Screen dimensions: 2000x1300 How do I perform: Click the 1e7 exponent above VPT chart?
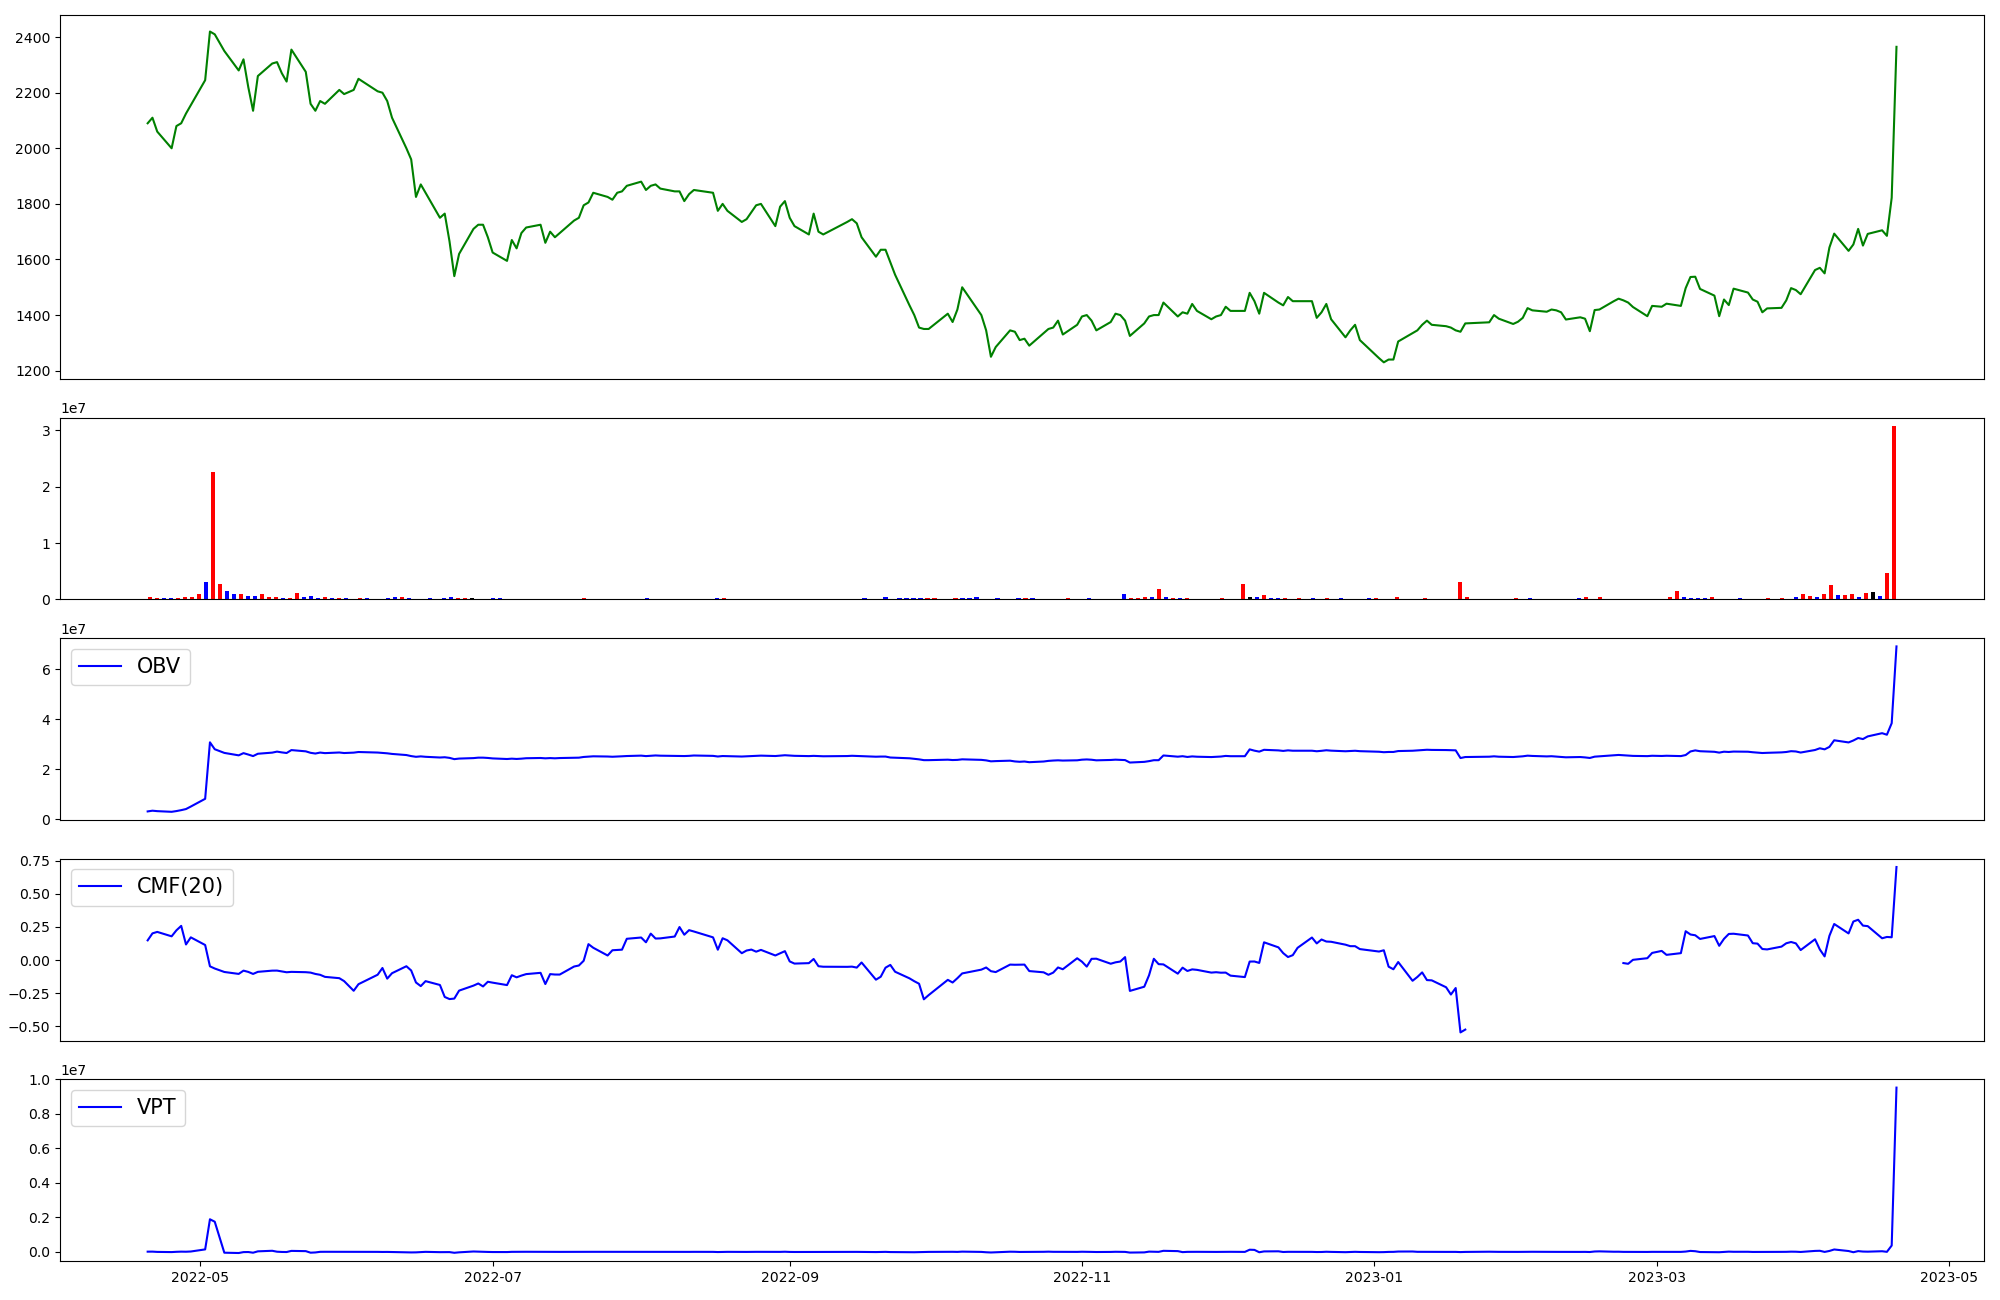[73, 1070]
